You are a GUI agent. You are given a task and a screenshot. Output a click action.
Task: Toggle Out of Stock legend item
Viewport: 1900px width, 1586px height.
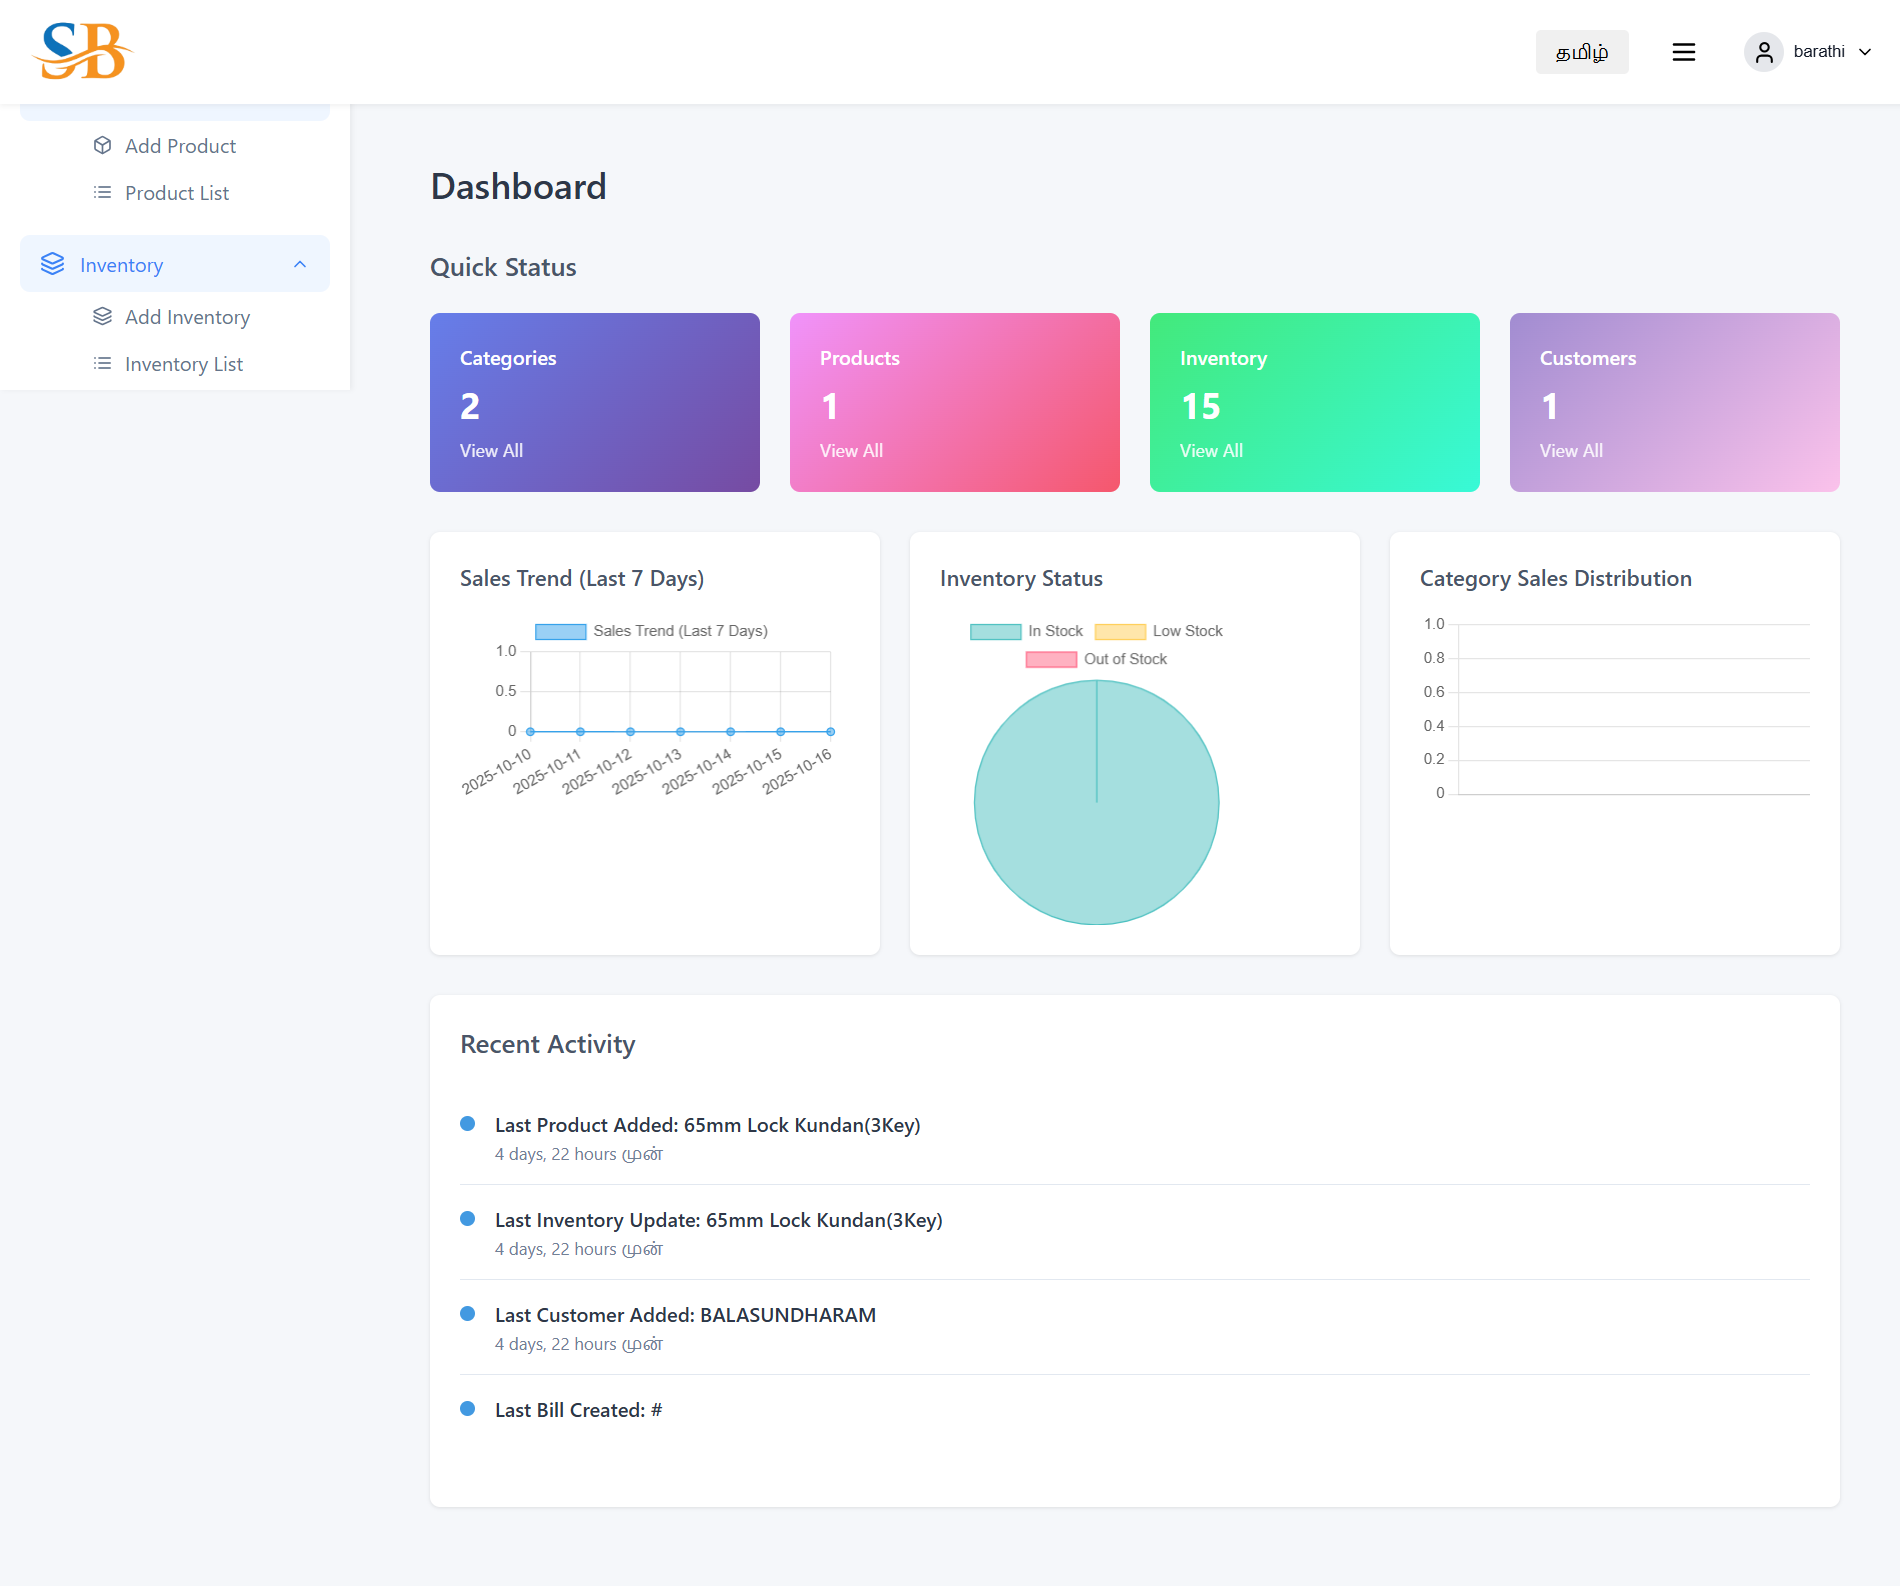(1096, 659)
